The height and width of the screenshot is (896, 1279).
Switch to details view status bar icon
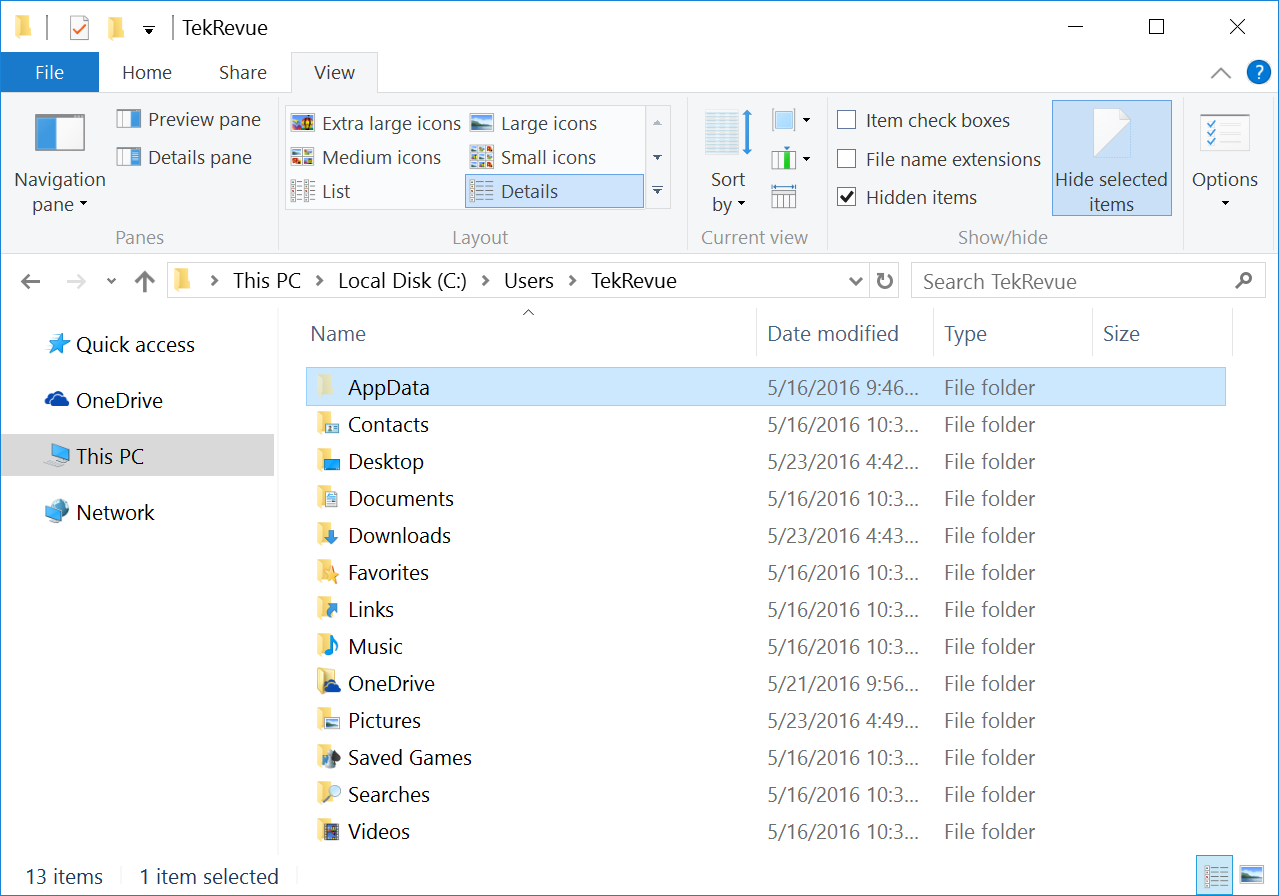(1216, 876)
